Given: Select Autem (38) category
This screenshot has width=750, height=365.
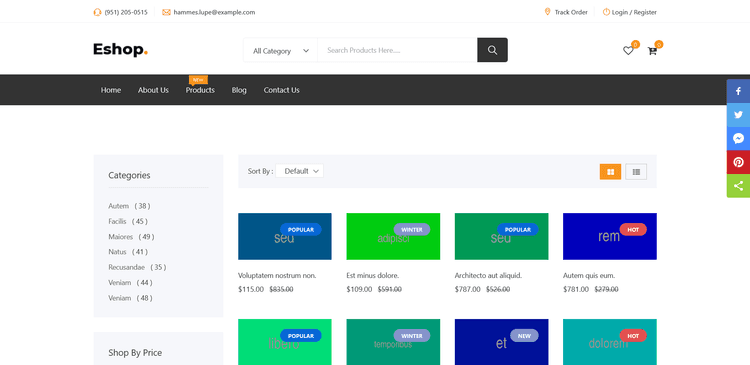Looking at the screenshot, I should click(x=129, y=206).
